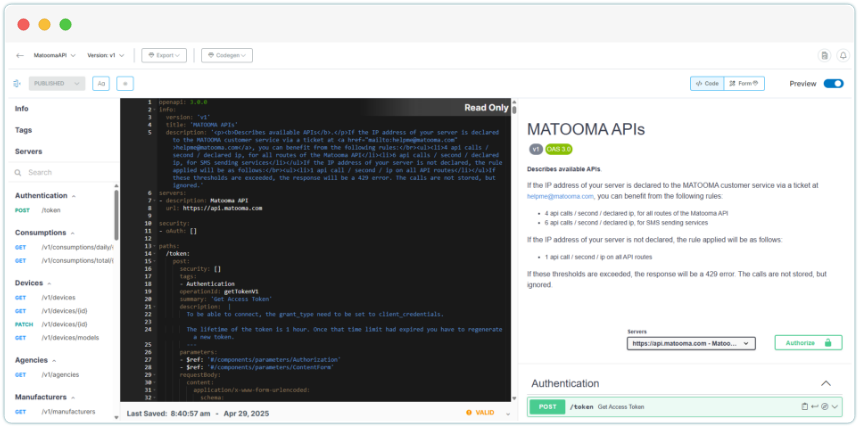Select GET /v1/devices endpoint
The image size is (859, 428).
45,298
